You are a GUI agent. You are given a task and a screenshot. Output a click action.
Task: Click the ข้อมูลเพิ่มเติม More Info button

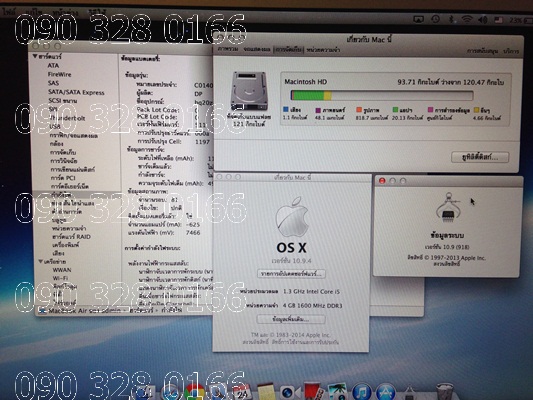click(x=291, y=319)
